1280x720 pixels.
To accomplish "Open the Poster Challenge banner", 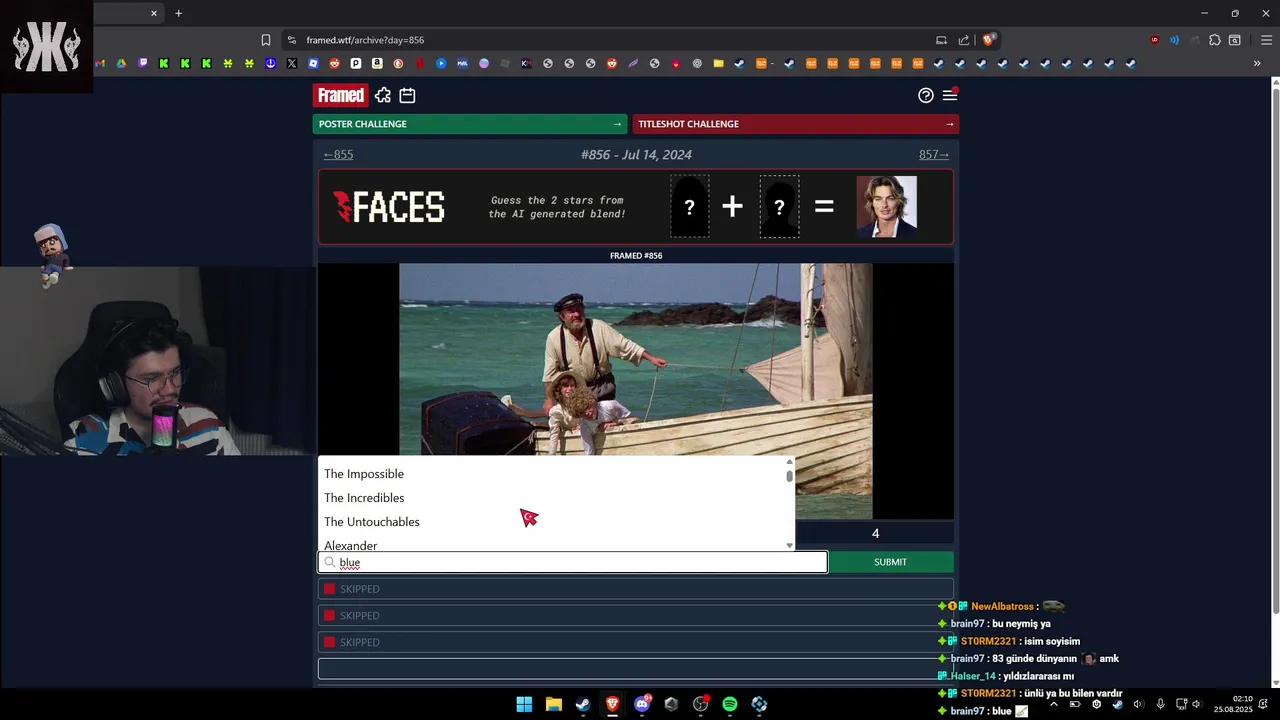I will point(469,124).
